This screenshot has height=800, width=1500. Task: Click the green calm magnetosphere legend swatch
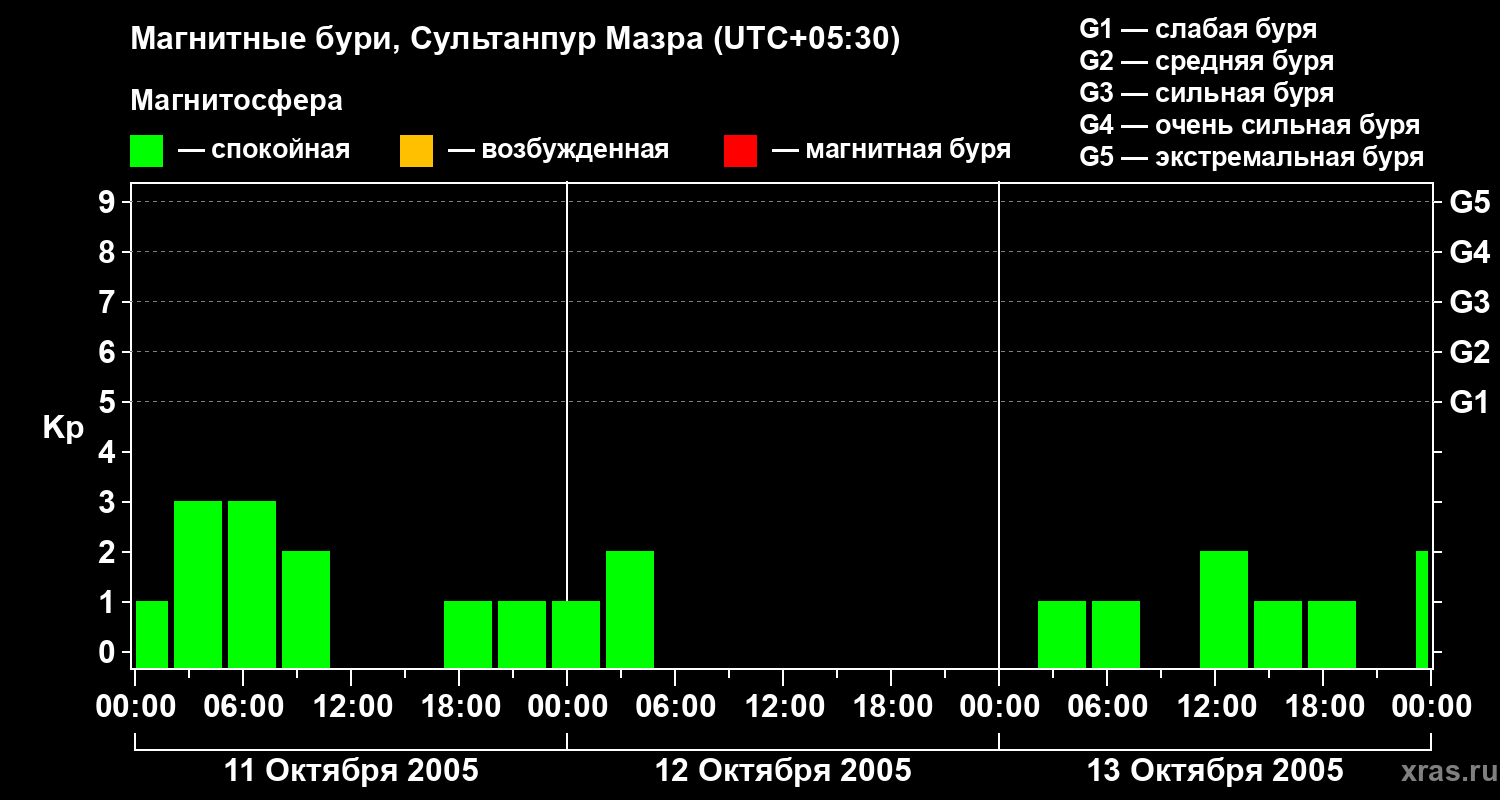[146, 151]
